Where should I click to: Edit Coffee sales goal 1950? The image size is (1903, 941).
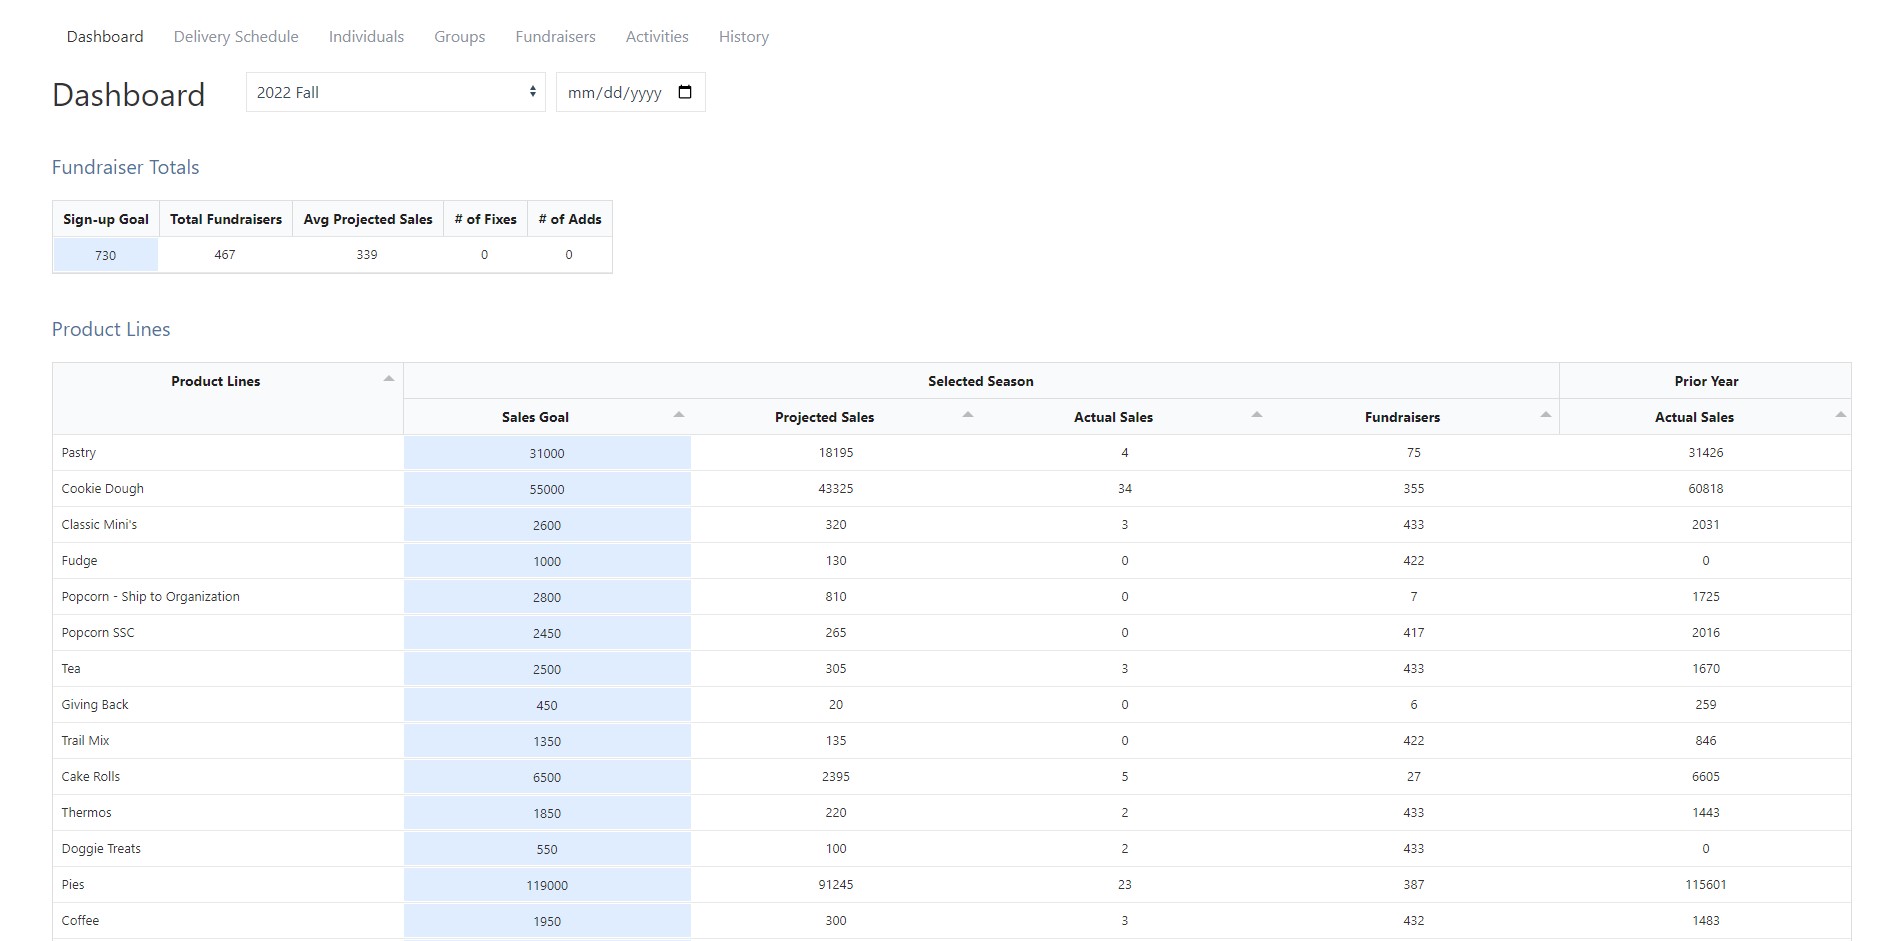[547, 921]
